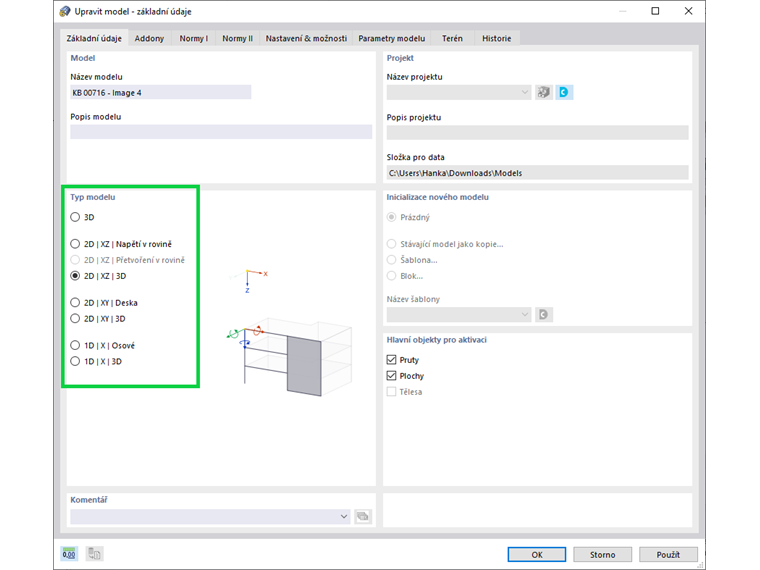Cancel with the Storno button
Screen dimensions: 760x570
[602, 554]
